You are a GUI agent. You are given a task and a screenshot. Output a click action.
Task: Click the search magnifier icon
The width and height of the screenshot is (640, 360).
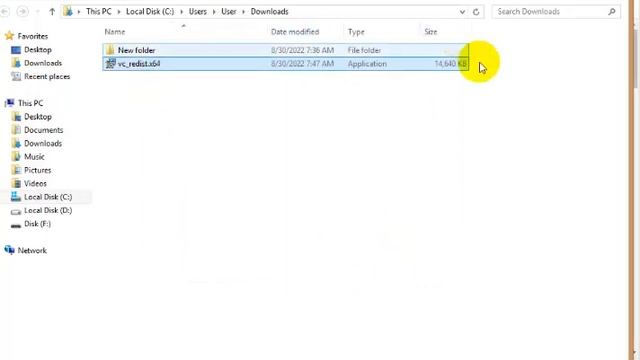611,12
